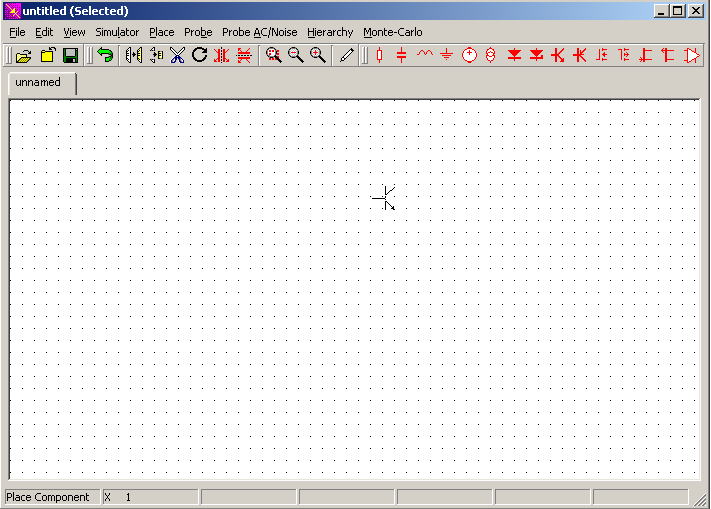Zoom out with the minus magnifier
This screenshot has height=509, width=711.
(x=296, y=55)
